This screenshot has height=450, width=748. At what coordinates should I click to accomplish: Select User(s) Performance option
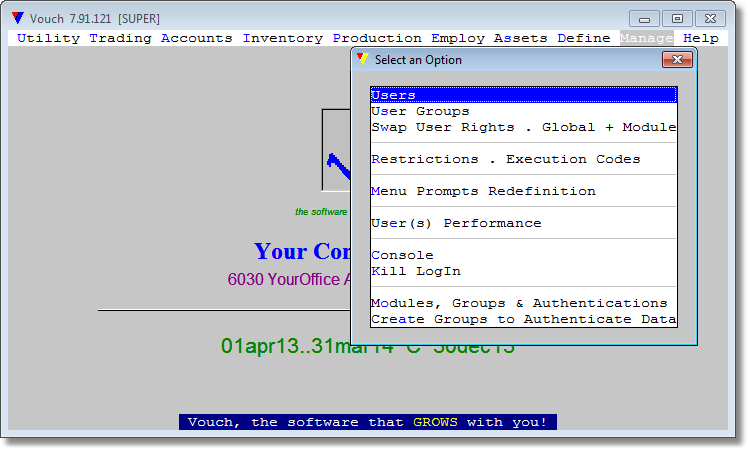point(523,223)
